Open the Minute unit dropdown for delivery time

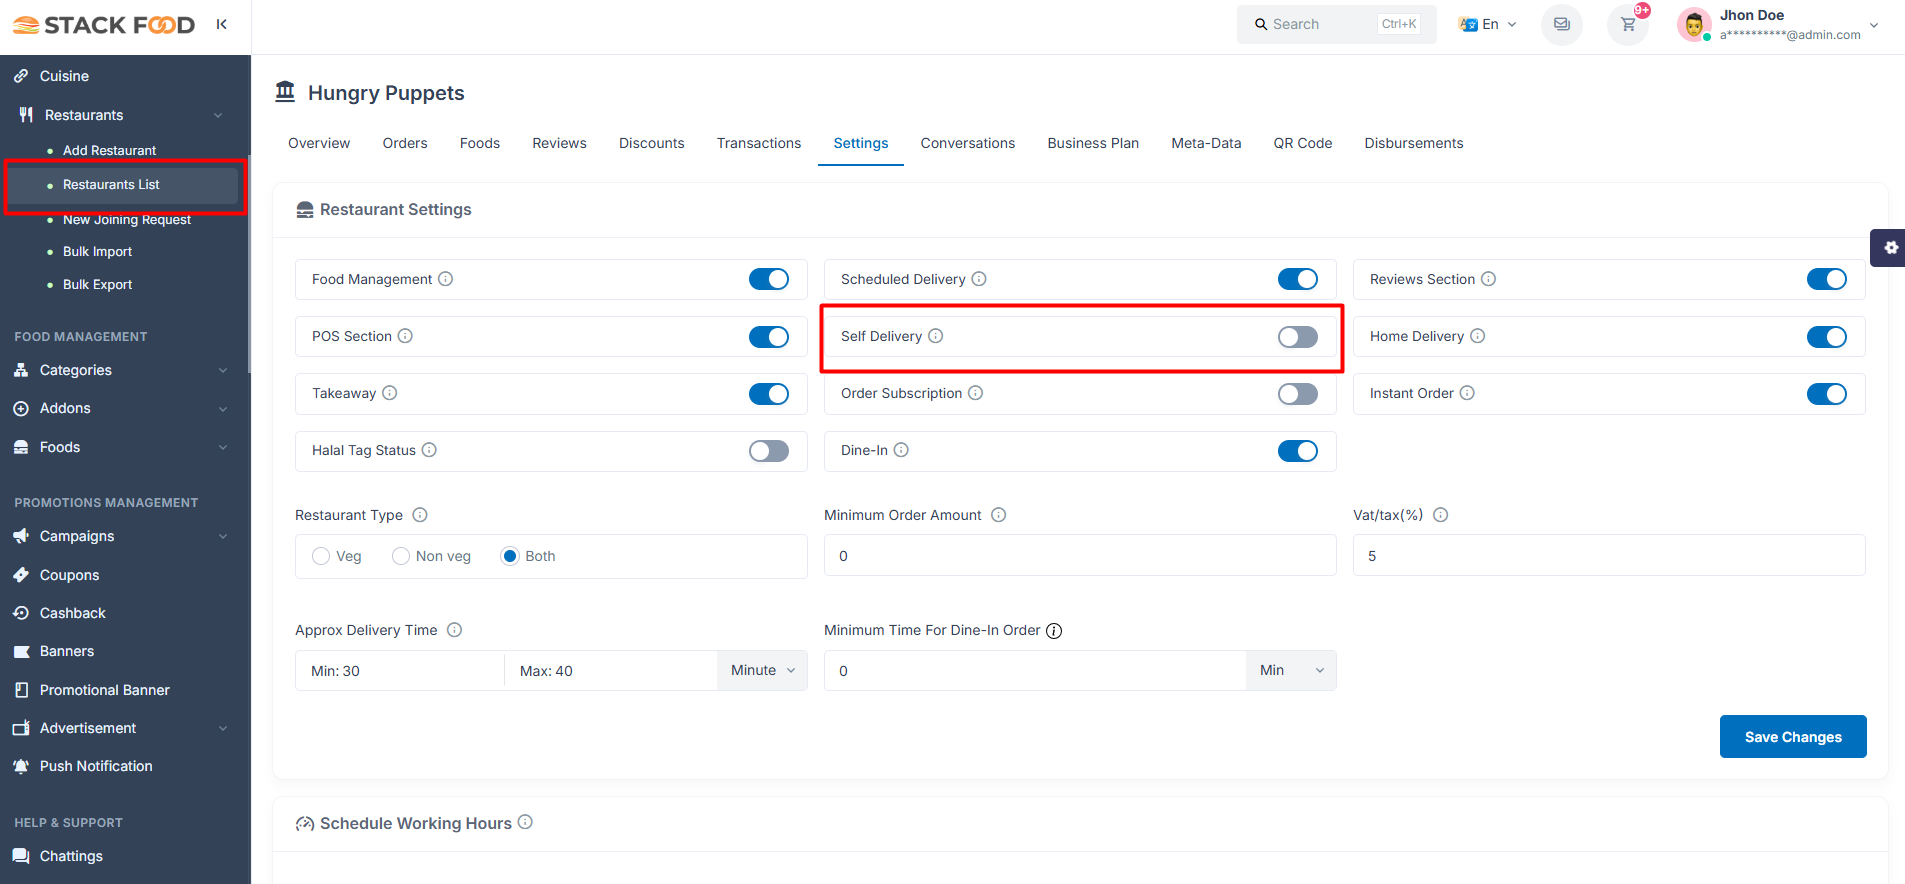tap(762, 671)
